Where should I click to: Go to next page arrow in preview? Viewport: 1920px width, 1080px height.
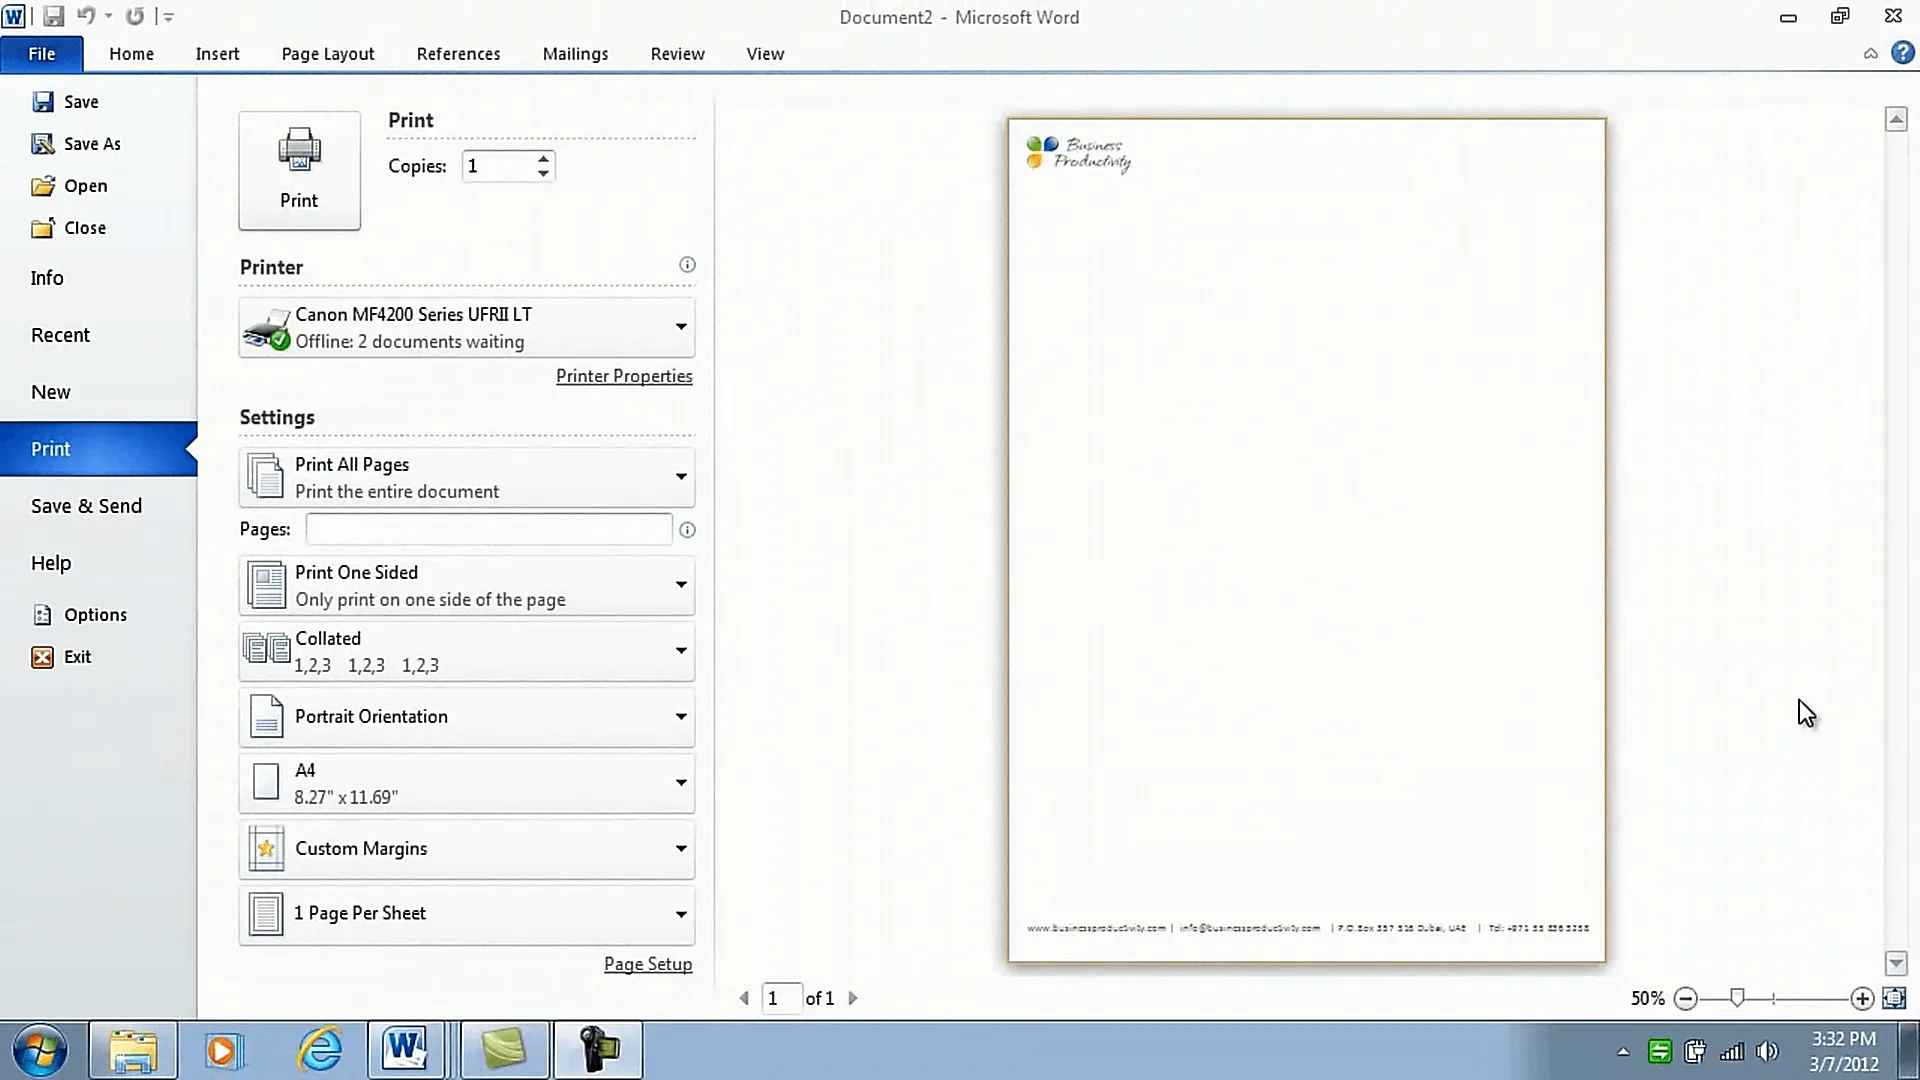tap(853, 998)
